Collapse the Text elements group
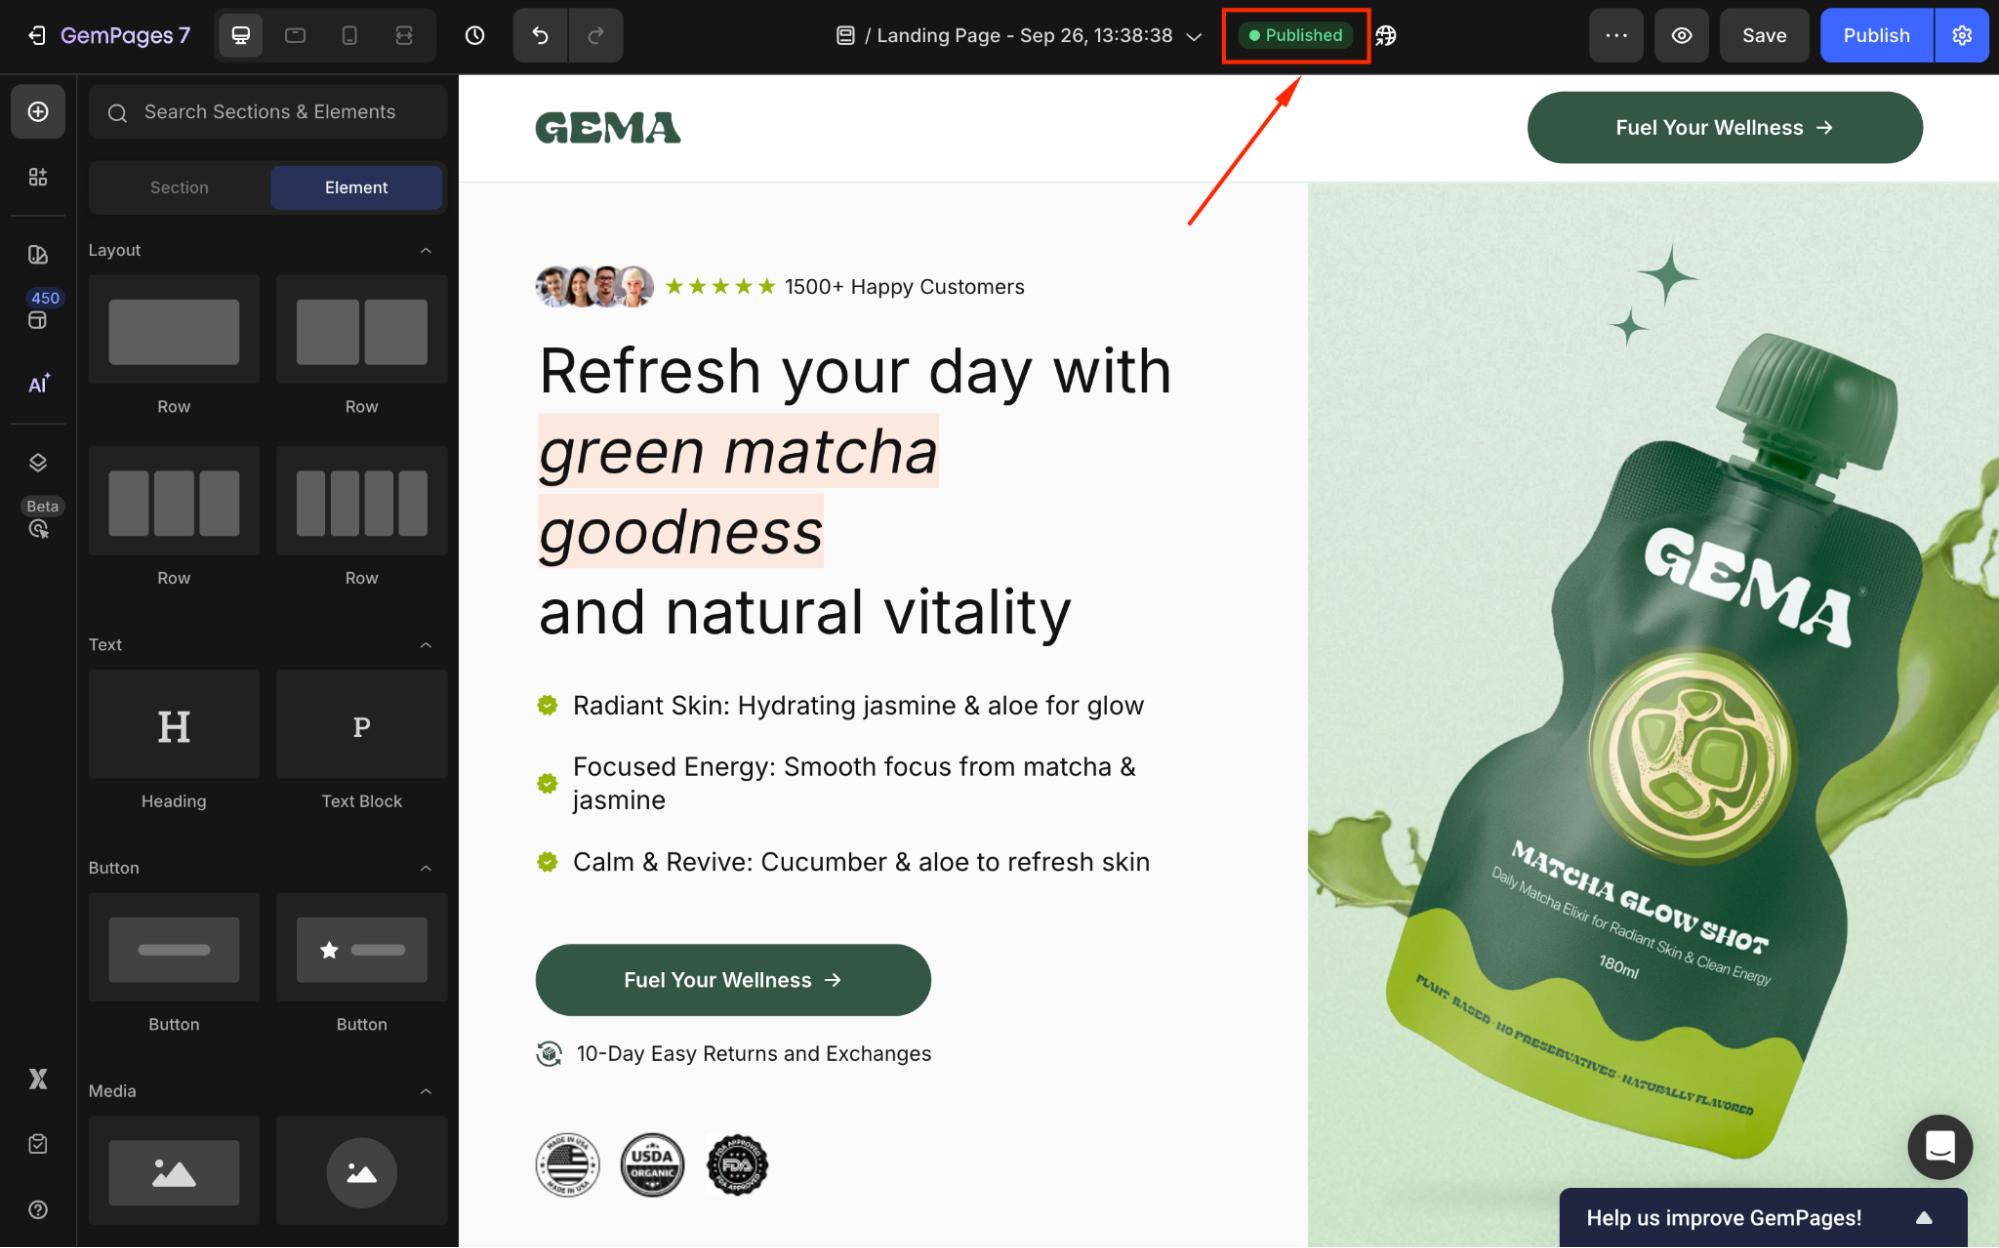Image resolution: width=1999 pixels, height=1248 pixels. coord(426,645)
